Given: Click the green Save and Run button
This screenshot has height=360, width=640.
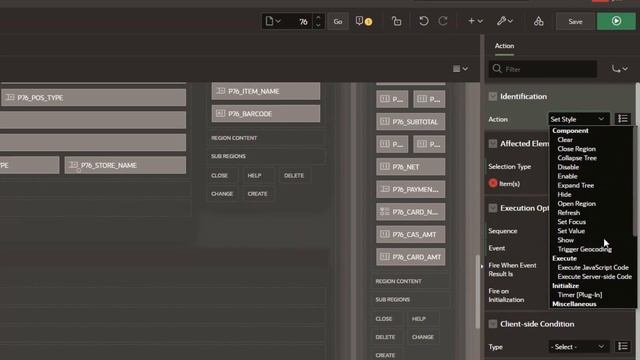Looking at the screenshot, I should click(x=616, y=21).
